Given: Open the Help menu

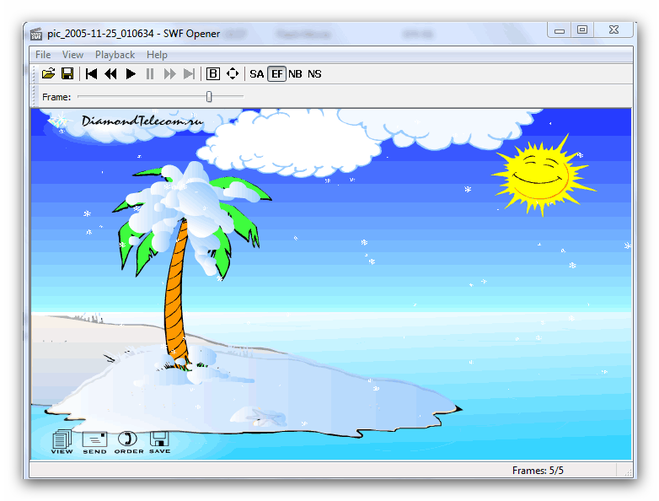Looking at the screenshot, I should point(157,55).
